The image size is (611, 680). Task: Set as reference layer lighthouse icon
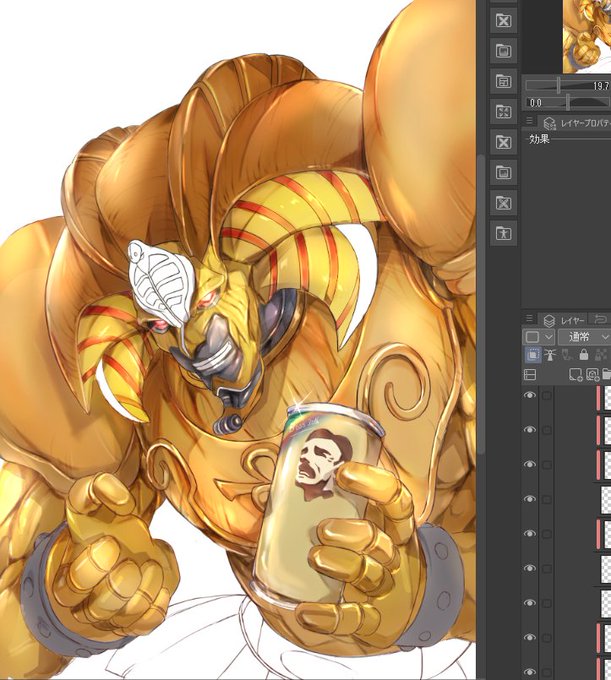pos(550,355)
